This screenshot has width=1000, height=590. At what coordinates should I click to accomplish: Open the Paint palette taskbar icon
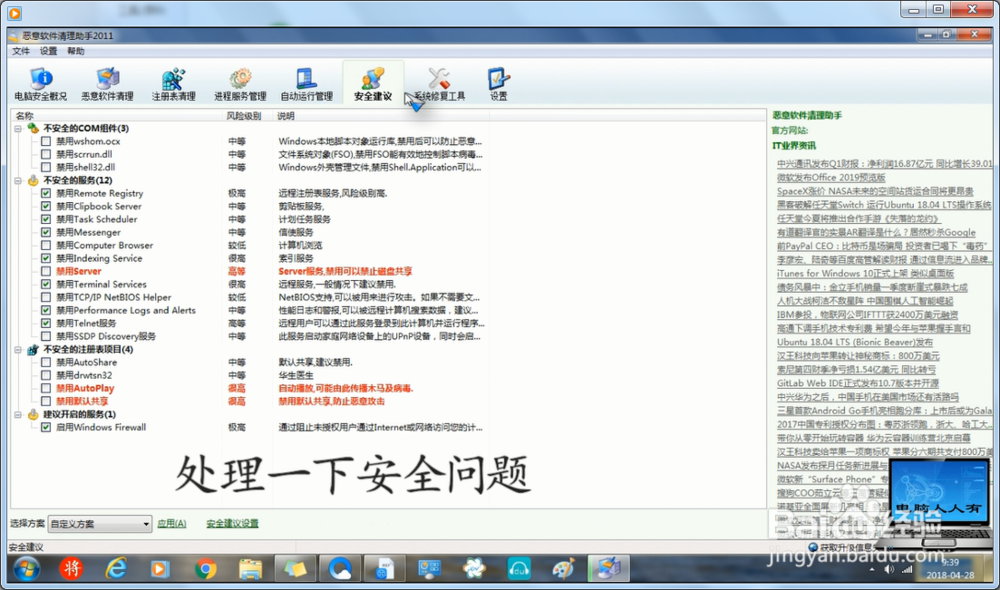coord(563,568)
